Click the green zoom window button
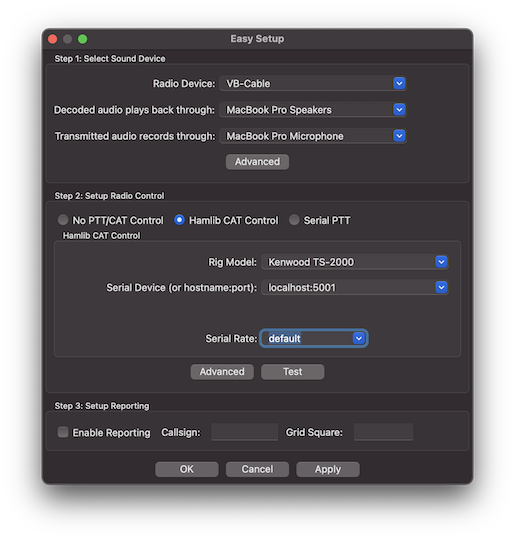This screenshot has width=515, height=540. click(82, 39)
